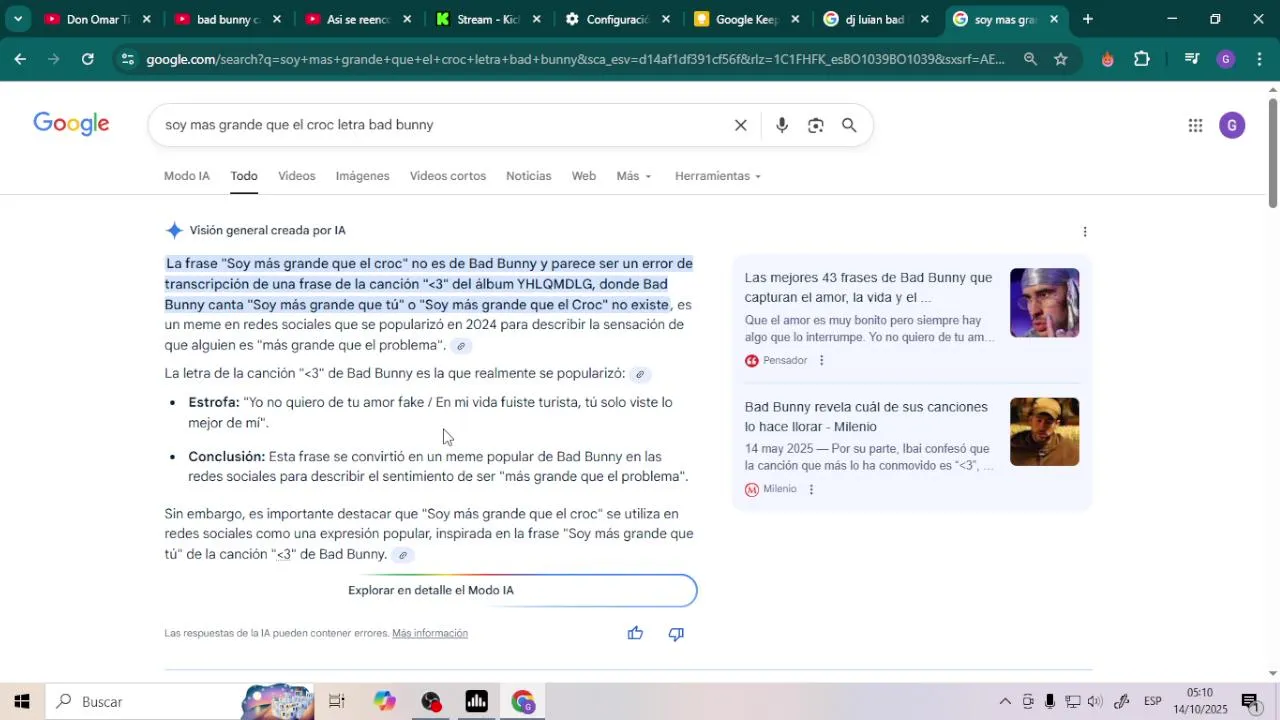Open 'Las mejores 43 frases de Bad Bunny' link

click(868, 288)
